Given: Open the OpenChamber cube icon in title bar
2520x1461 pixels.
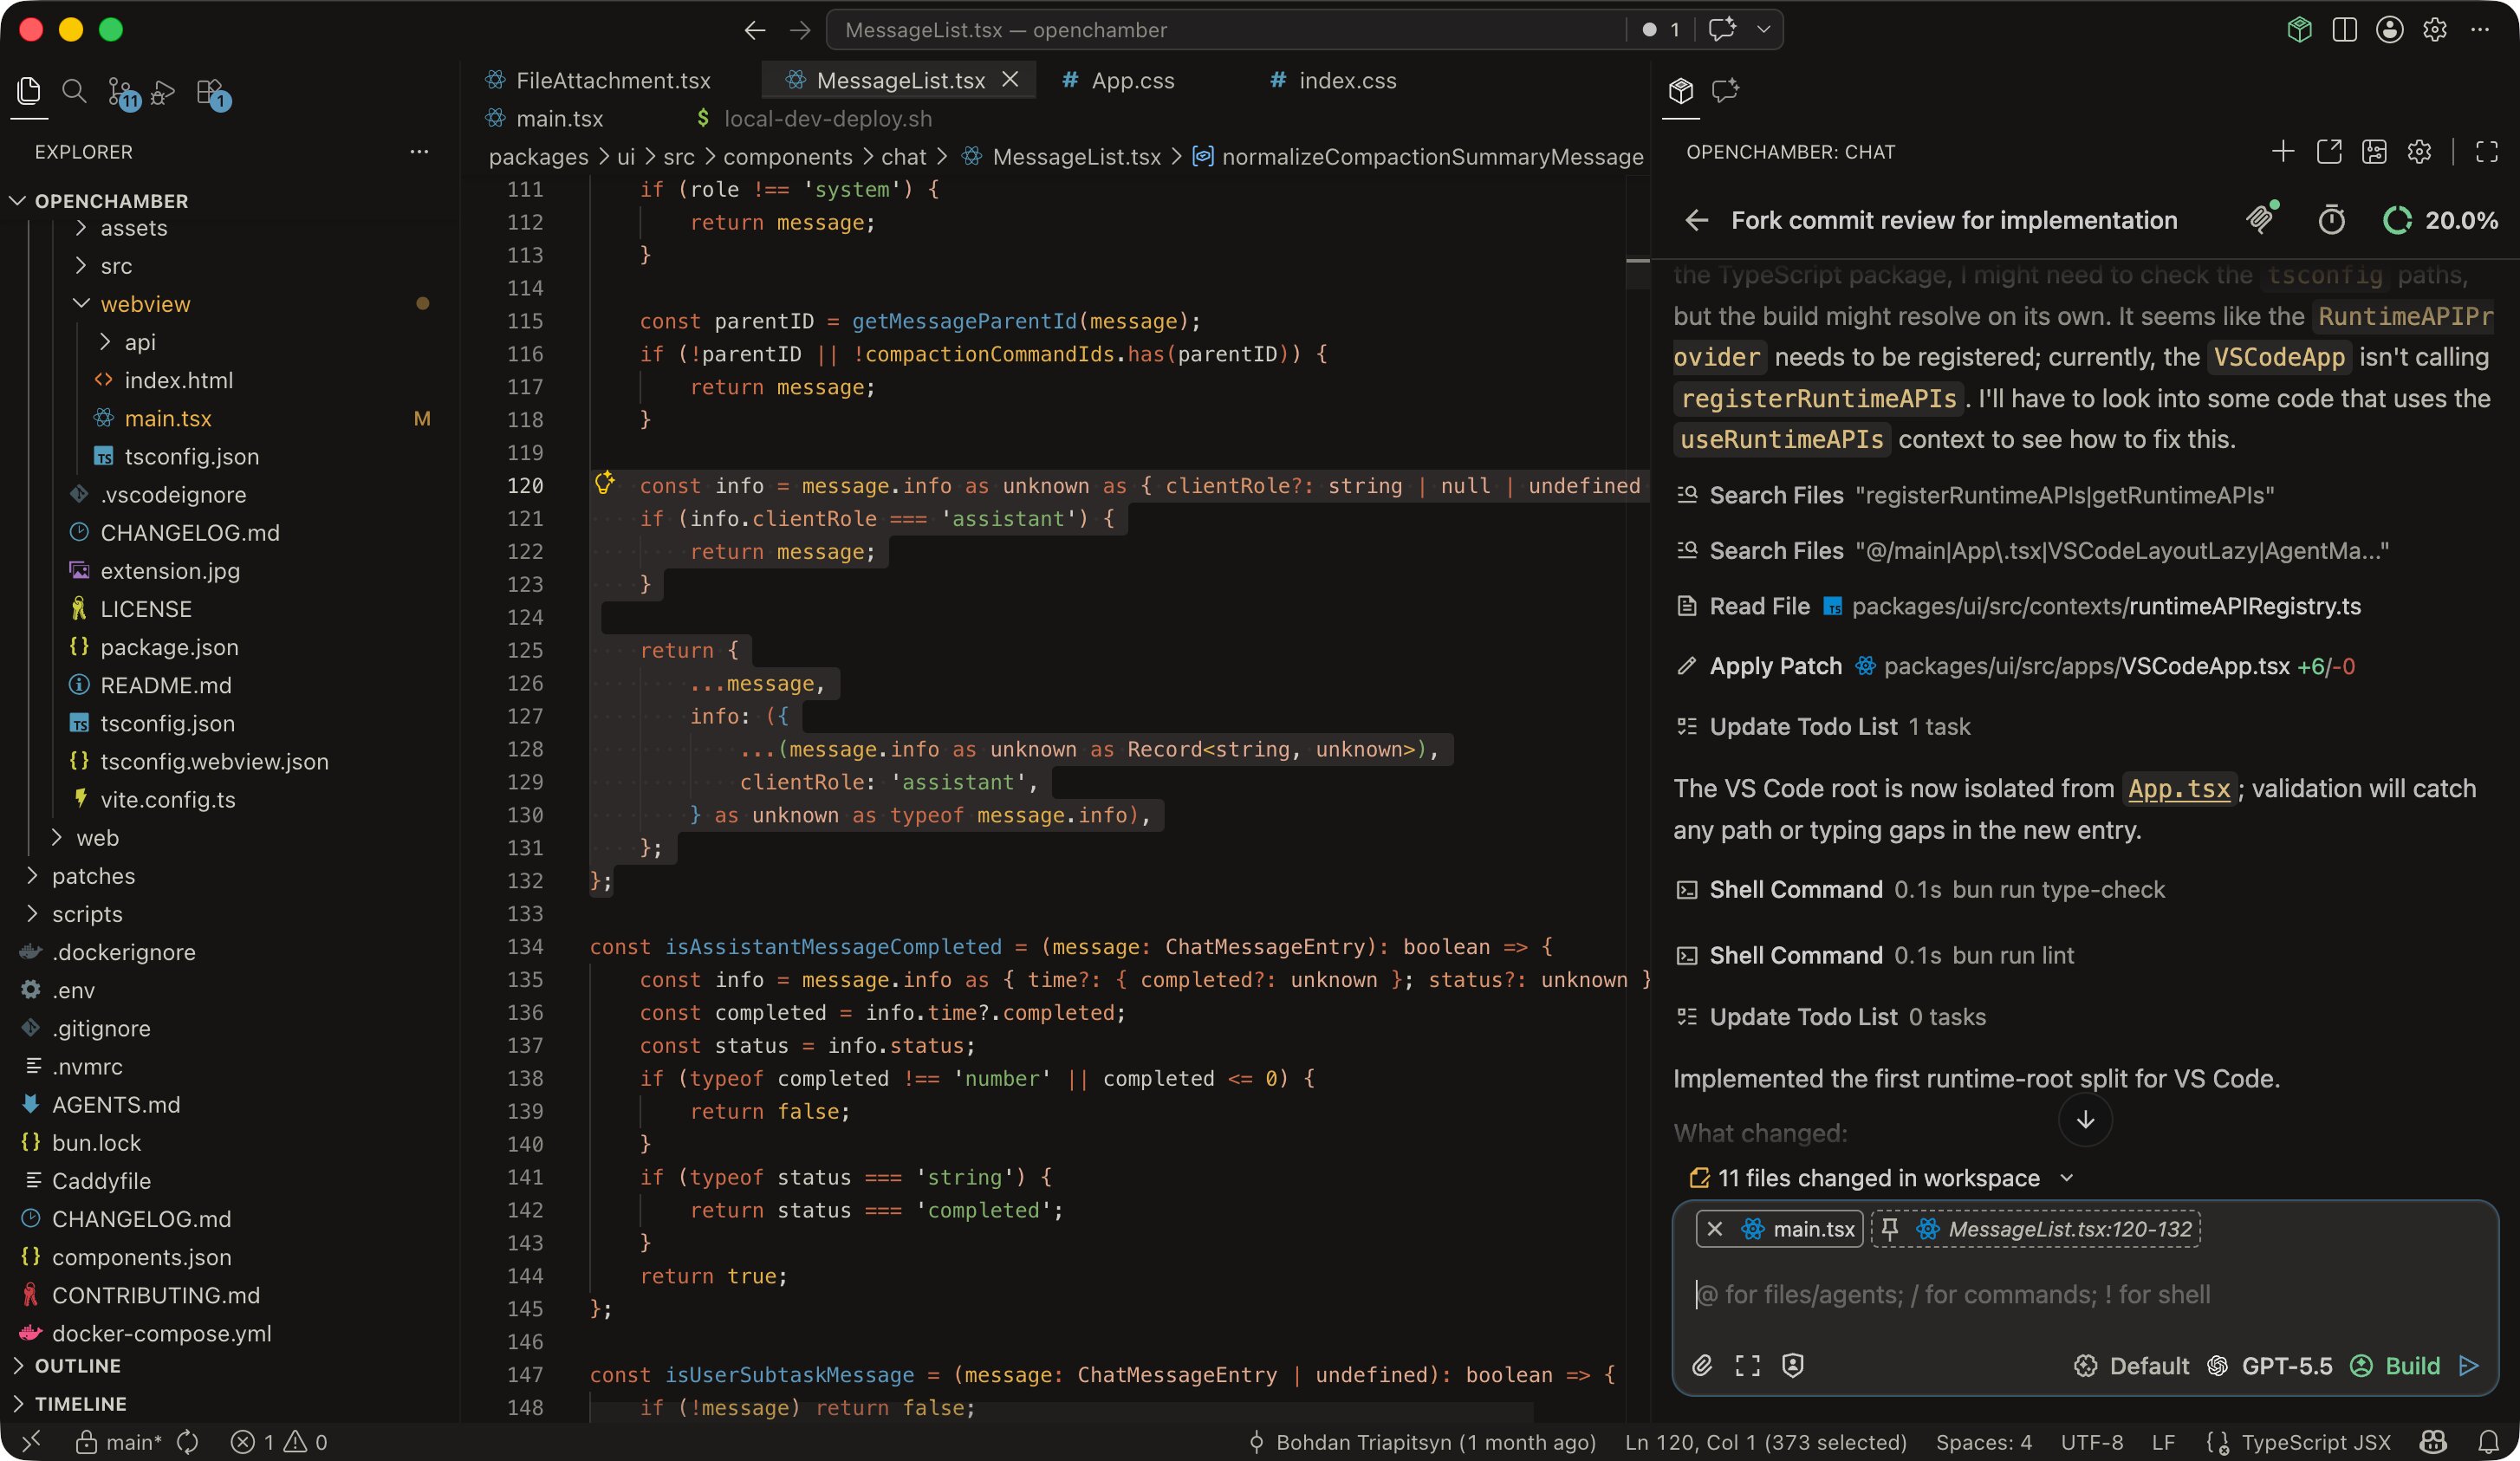Looking at the screenshot, I should (x=2299, y=30).
